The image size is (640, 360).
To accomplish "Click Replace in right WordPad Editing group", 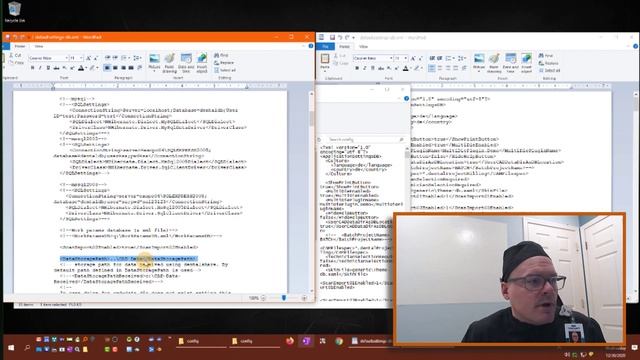I will coord(549,63).
